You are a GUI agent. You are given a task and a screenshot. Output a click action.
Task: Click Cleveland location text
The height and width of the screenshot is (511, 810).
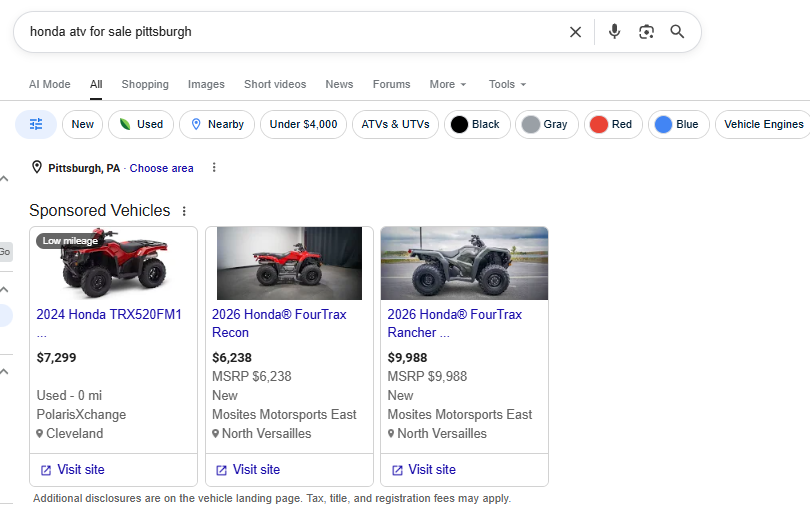coord(74,433)
